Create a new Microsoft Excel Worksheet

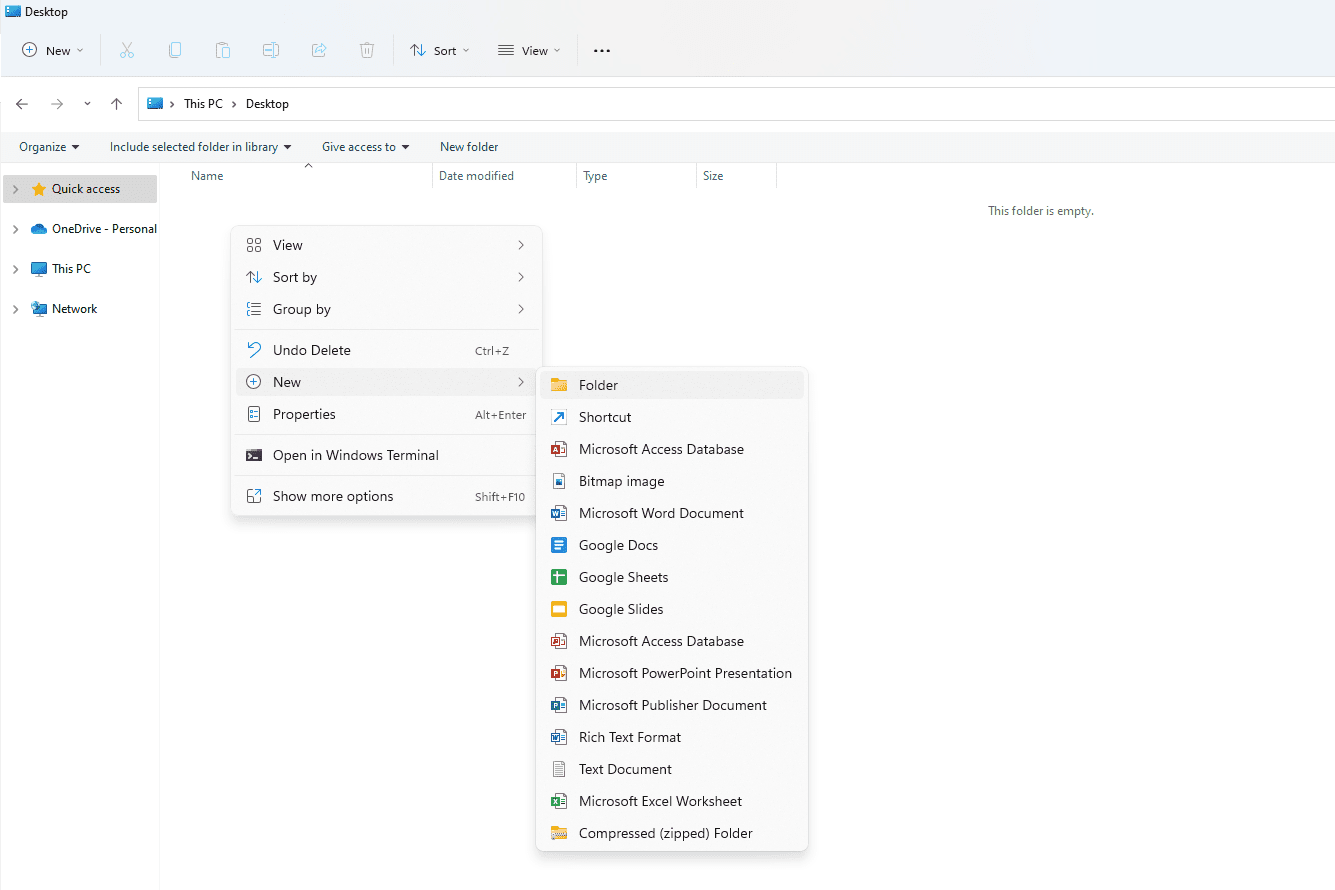pyautogui.click(x=672, y=801)
